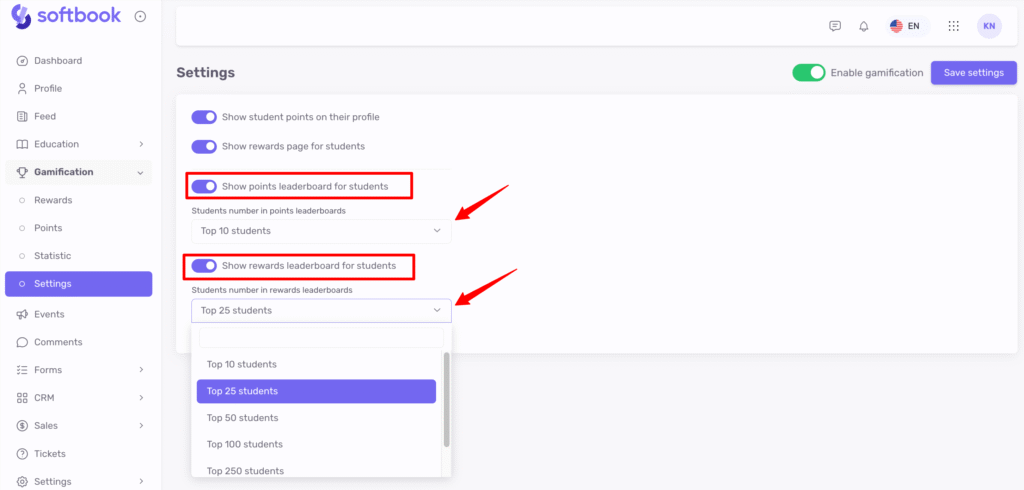Click the Softbook logo
Image resolution: width=1024 pixels, height=490 pixels.
(66, 15)
